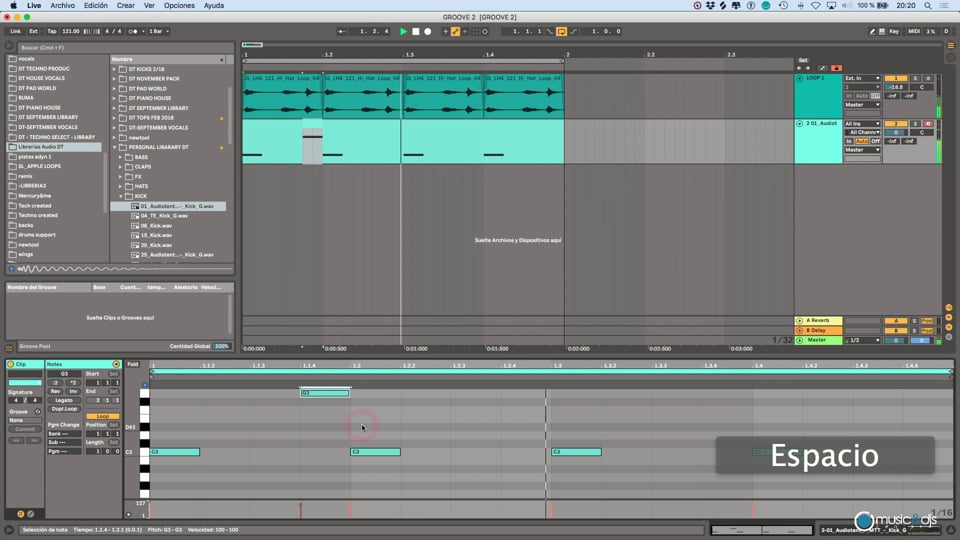
Task: Open the All Channels dropdown
Action: tap(862, 132)
